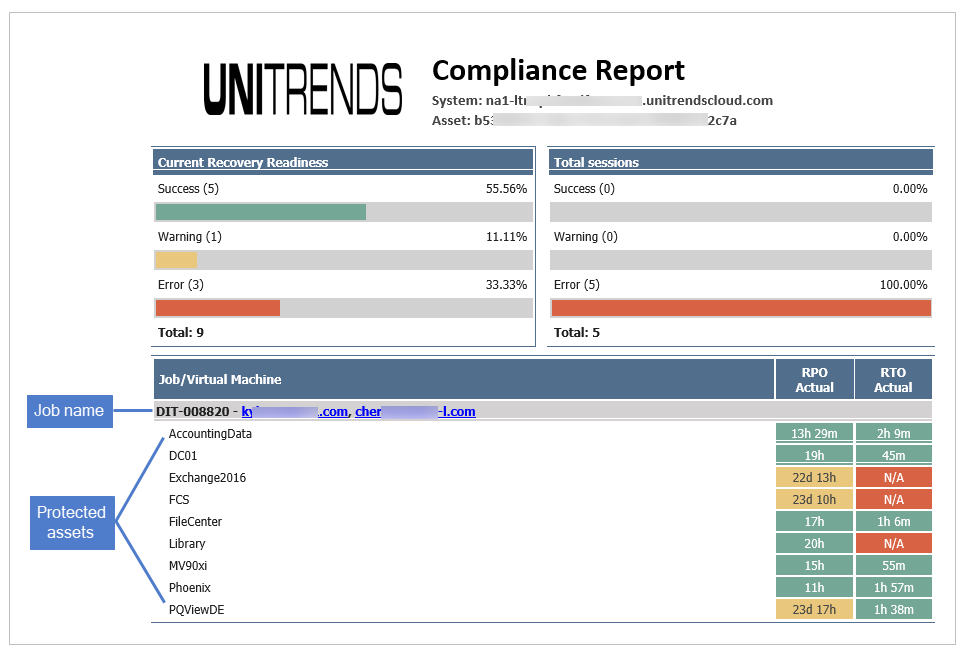Click the Job/Virtual Machine column header
Viewport: 974px width, 659px height.
pos(463,379)
